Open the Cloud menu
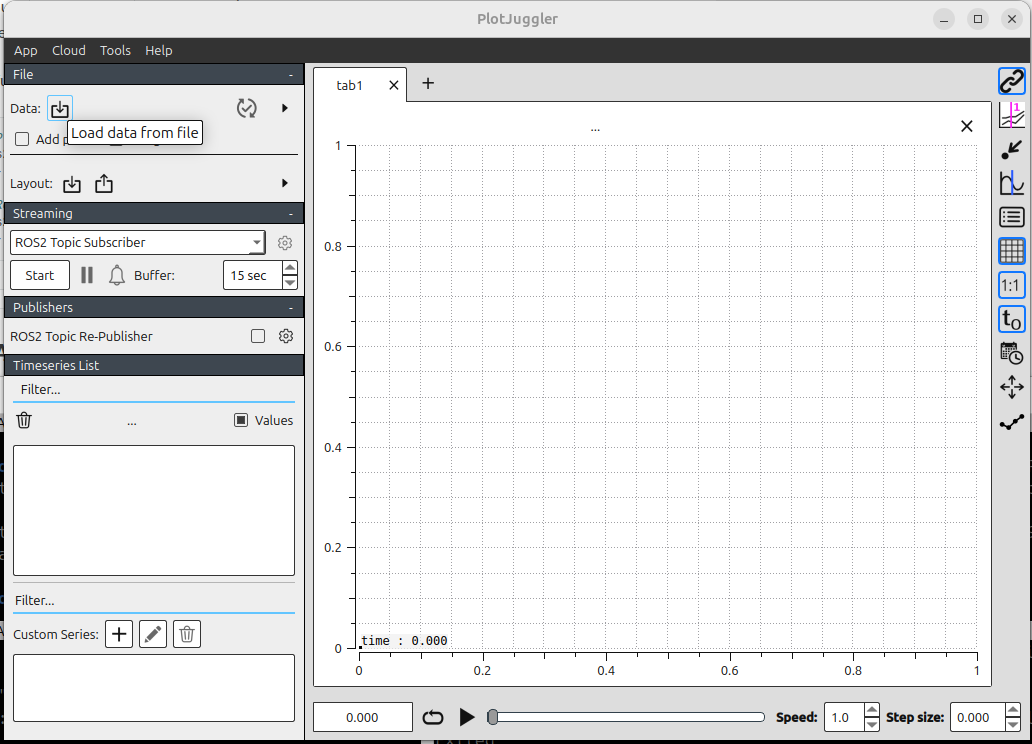The image size is (1032, 744). 68,51
